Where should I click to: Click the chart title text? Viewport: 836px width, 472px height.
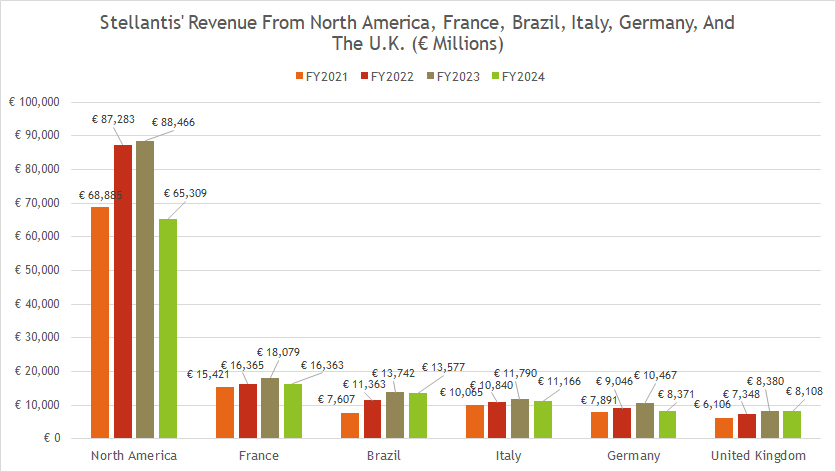tap(417, 33)
